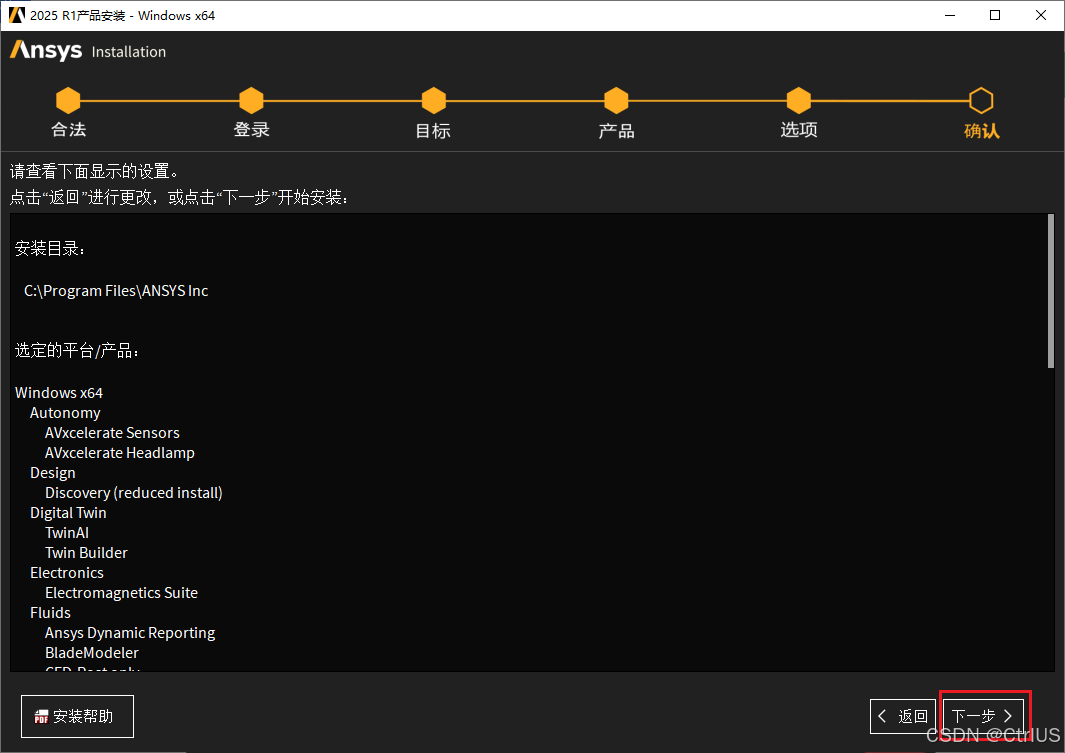
Task: Click the 选定的平台/产品 heading text
Action: click(77, 350)
